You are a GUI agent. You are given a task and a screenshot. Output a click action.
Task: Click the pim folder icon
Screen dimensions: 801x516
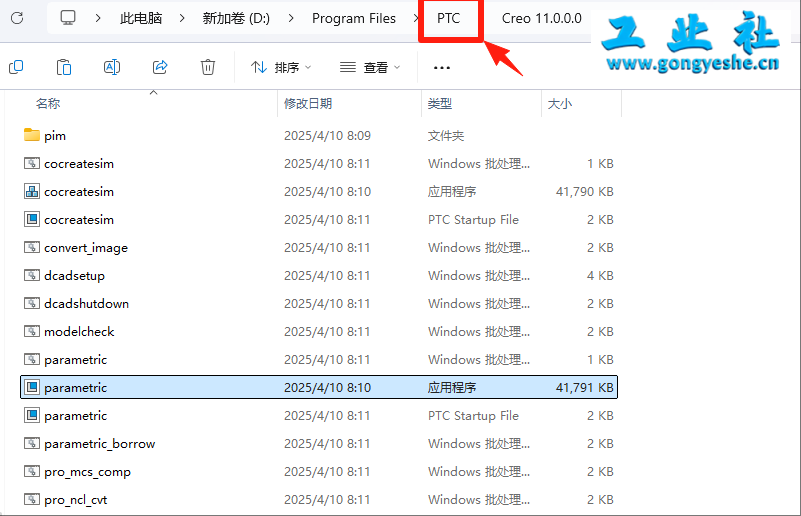[x=32, y=135]
